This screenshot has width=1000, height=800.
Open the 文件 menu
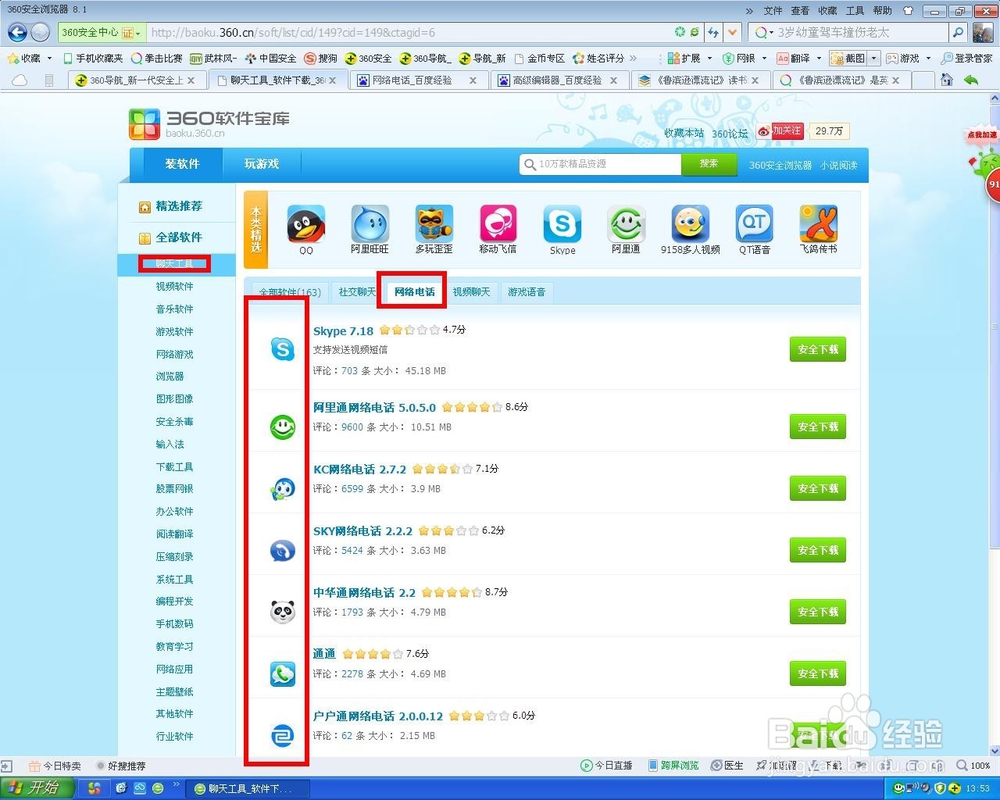point(772,10)
